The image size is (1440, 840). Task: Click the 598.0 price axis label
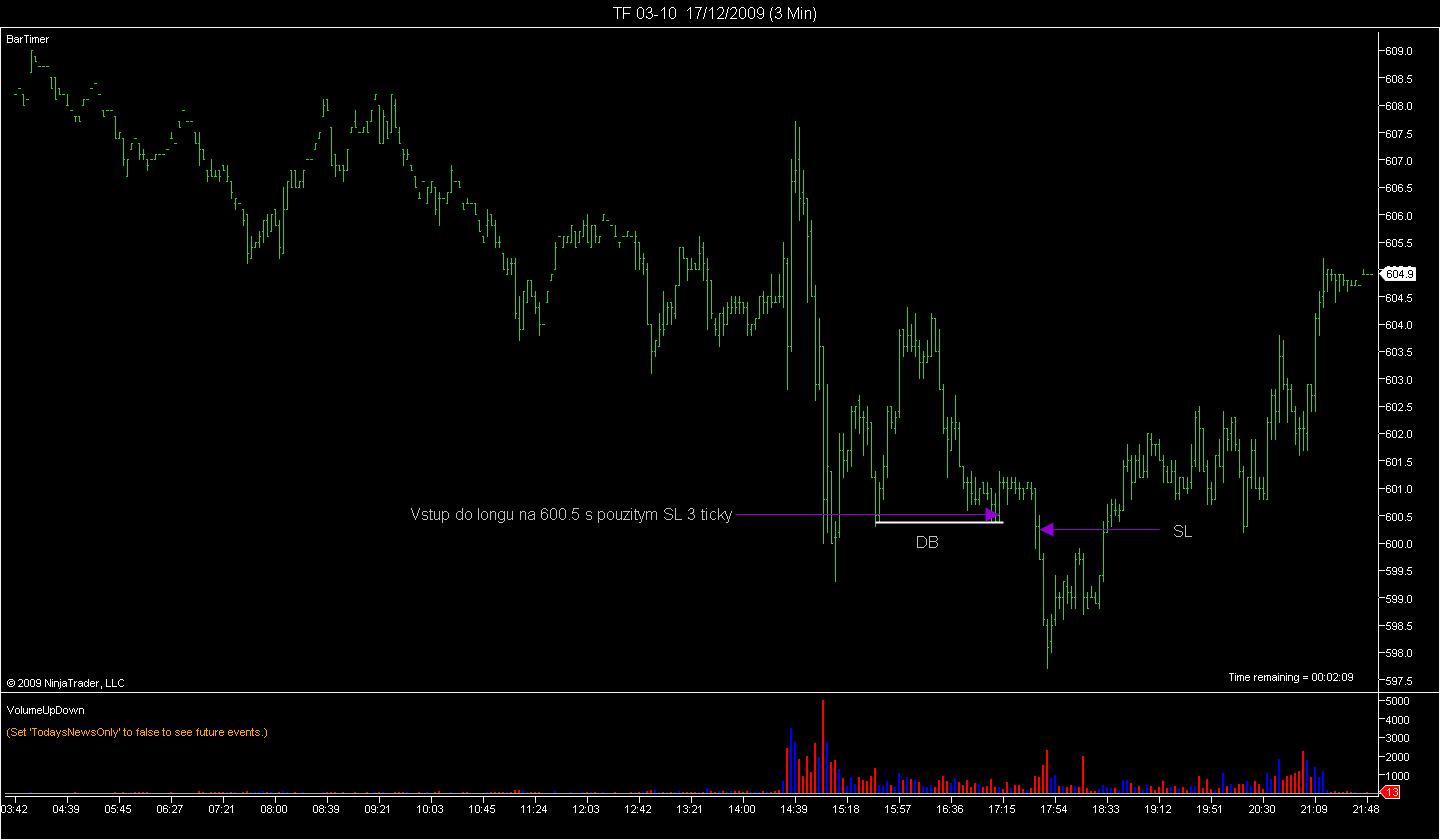pyautogui.click(x=1398, y=653)
